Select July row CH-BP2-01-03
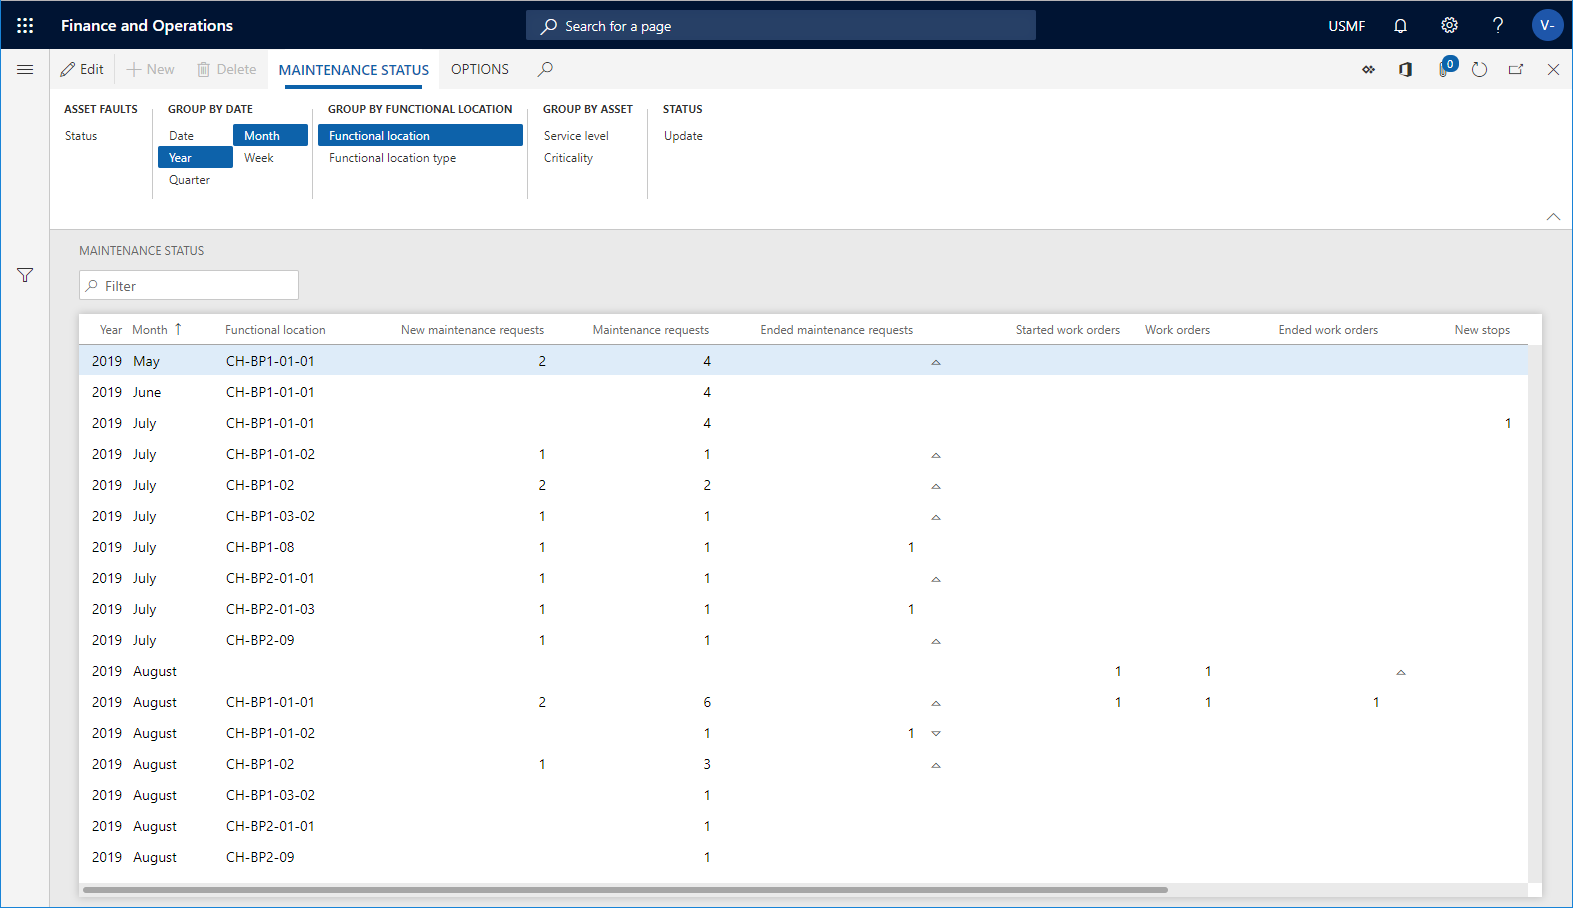The height and width of the screenshot is (908, 1573). click(803, 609)
